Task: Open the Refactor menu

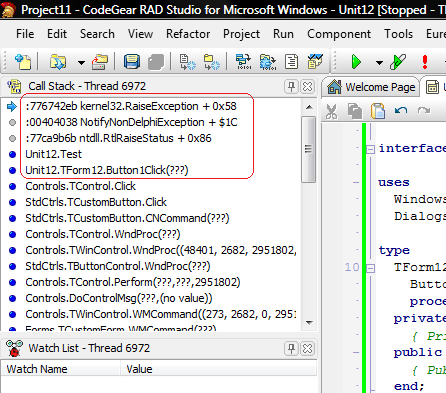Action: click(x=188, y=34)
